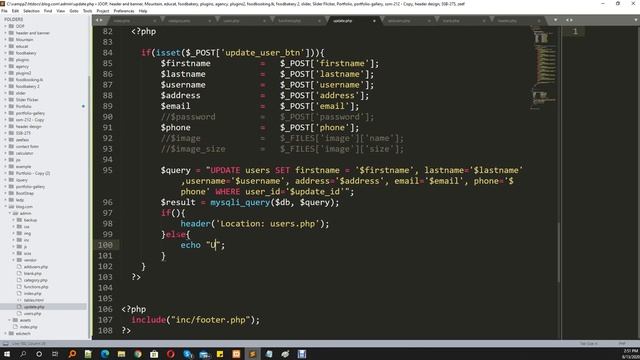This screenshot has height=360, width=640.
Task: Expand the header and banner folder
Action: [x=6, y=33]
